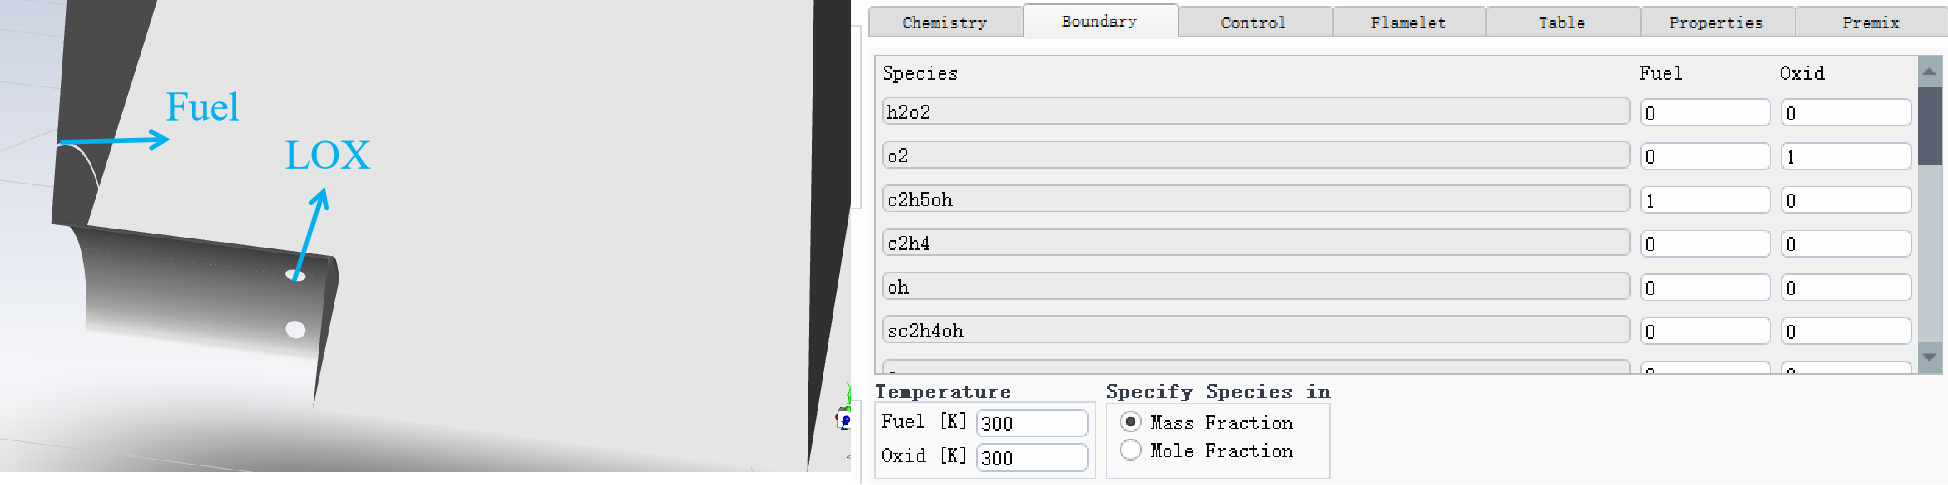Click the Fuel temperature input field
The height and width of the screenshot is (485, 1948).
pyautogui.click(x=1031, y=423)
